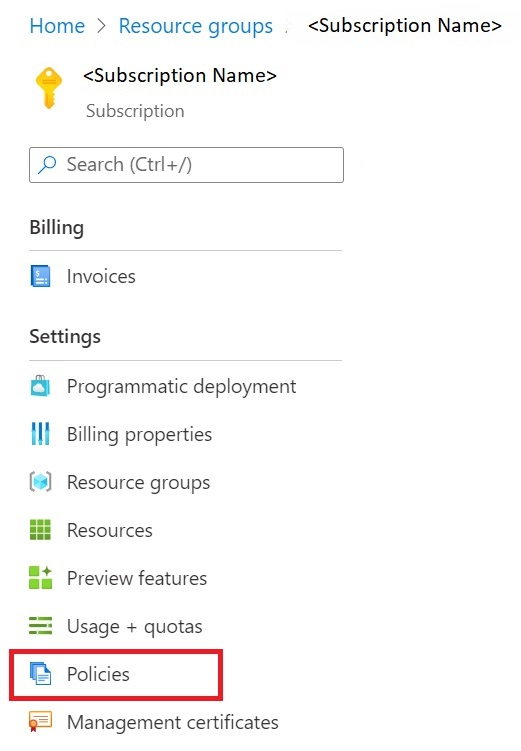
Task: Click the <Subscription Name> breadcrumb
Action: (x=405, y=25)
